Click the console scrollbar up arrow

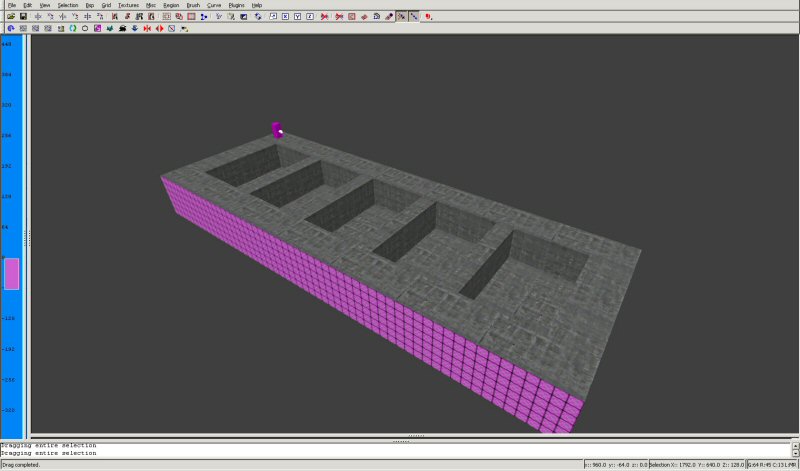tap(794, 444)
